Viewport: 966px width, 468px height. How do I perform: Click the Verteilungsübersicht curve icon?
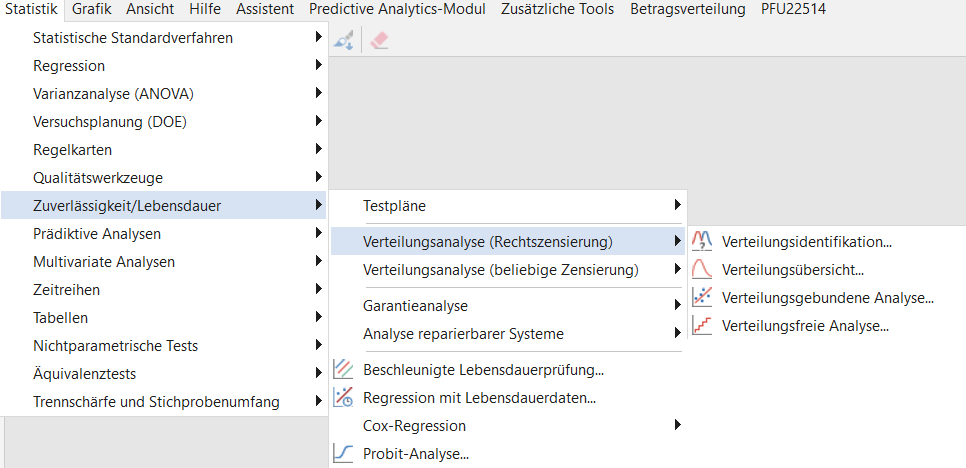702,270
